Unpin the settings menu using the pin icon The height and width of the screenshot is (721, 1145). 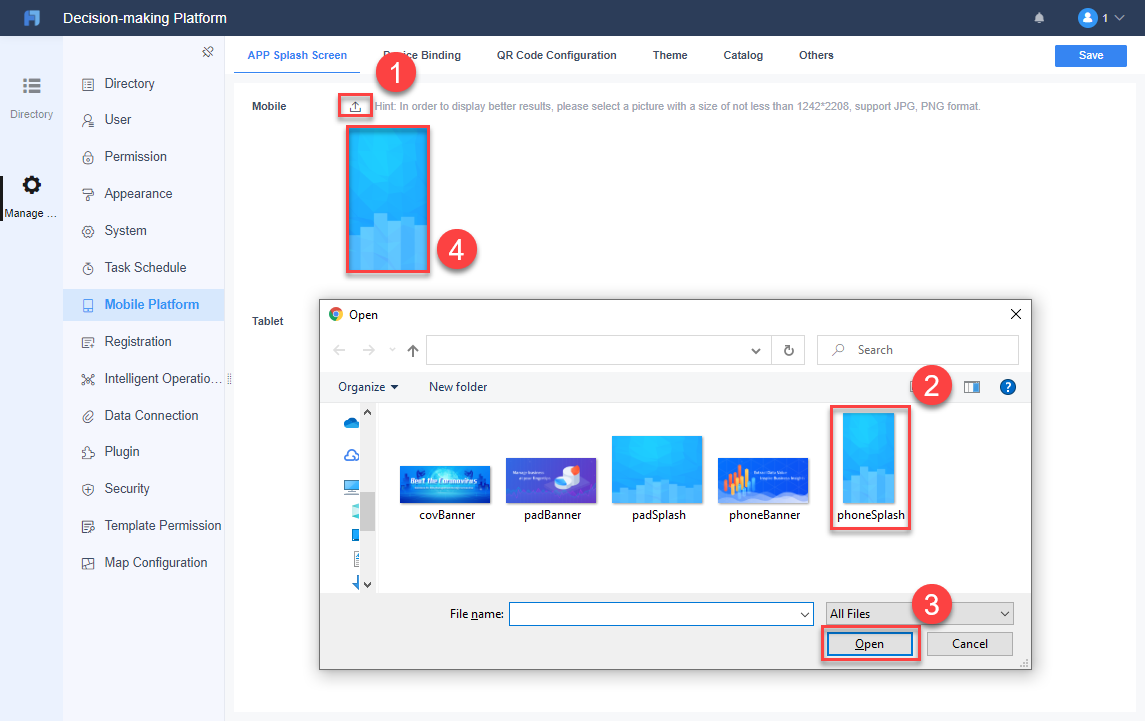click(208, 51)
